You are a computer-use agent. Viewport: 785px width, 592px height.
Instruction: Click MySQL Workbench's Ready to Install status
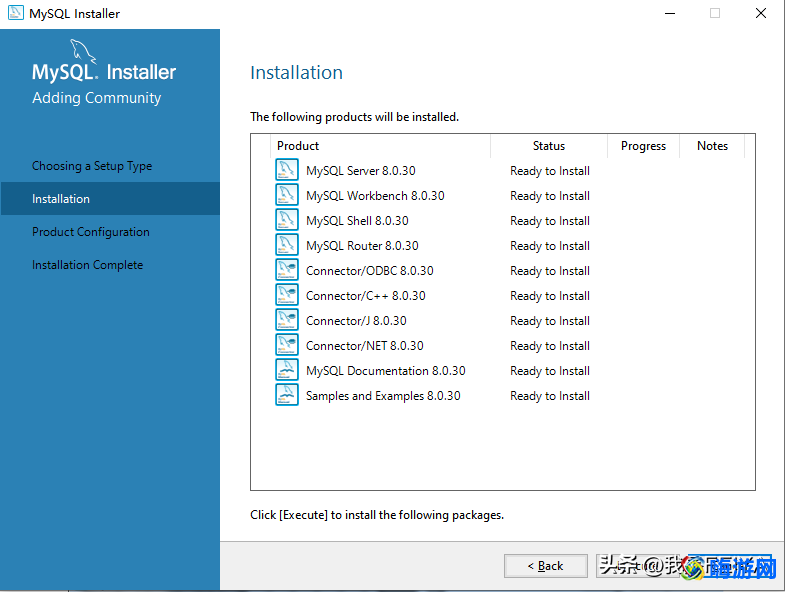coord(550,196)
